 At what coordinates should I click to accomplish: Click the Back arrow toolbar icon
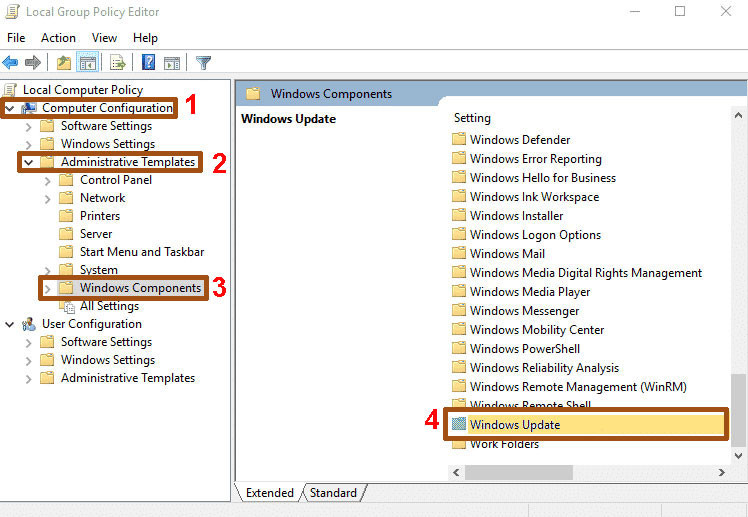10,62
